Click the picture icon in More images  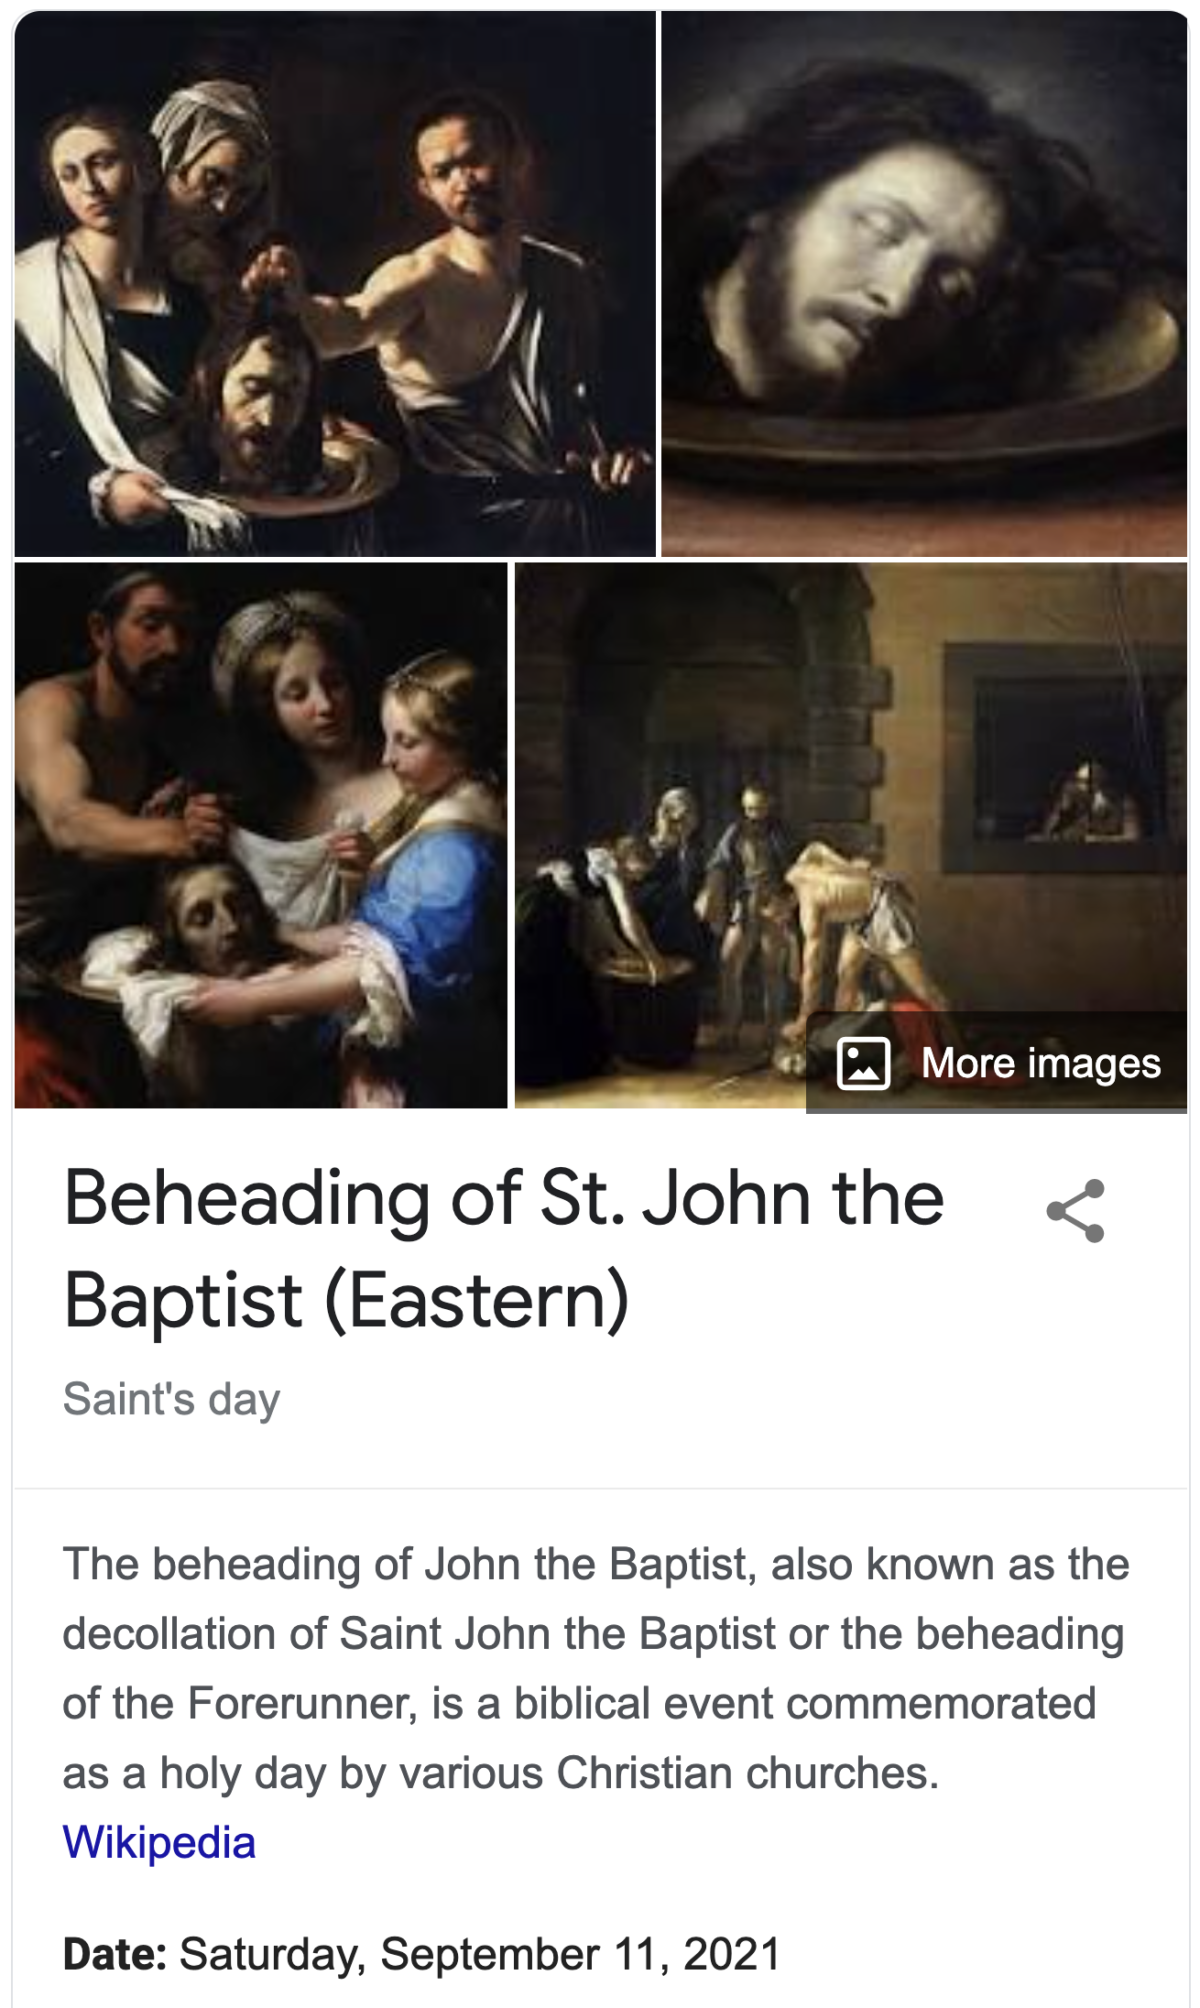pyautogui.click(x=863, y=1063)
